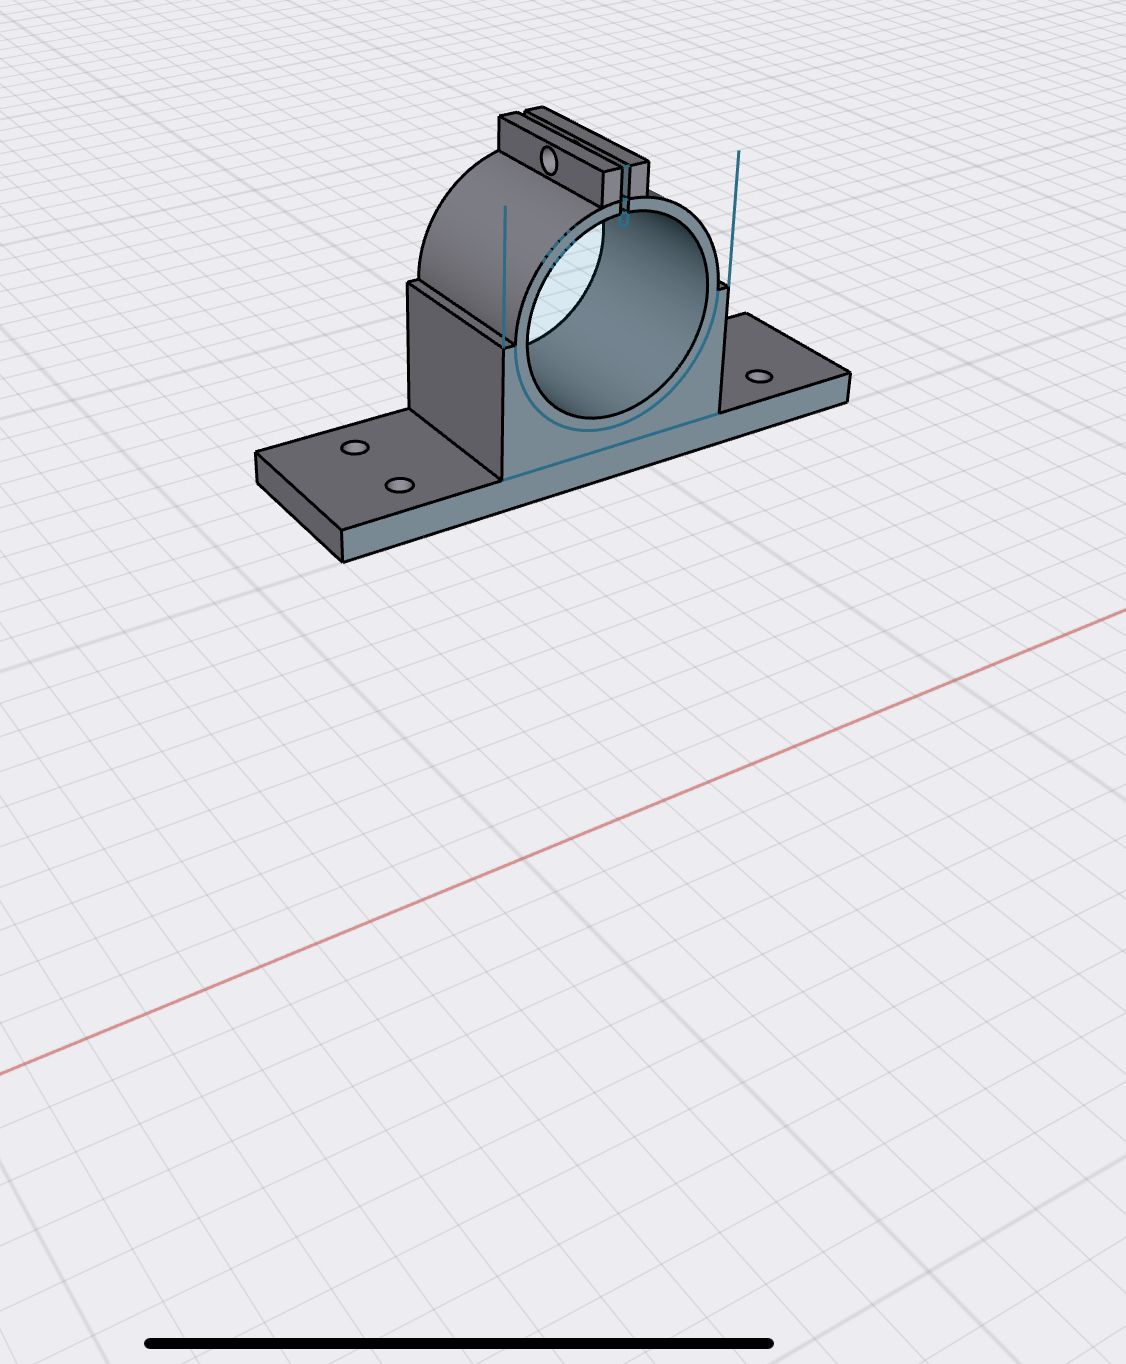Viewport: 1126px width, 1364px height.
Task: Tap the home indicator bar at bottom
Action: pyautogui.click(x=459, y=1343)
